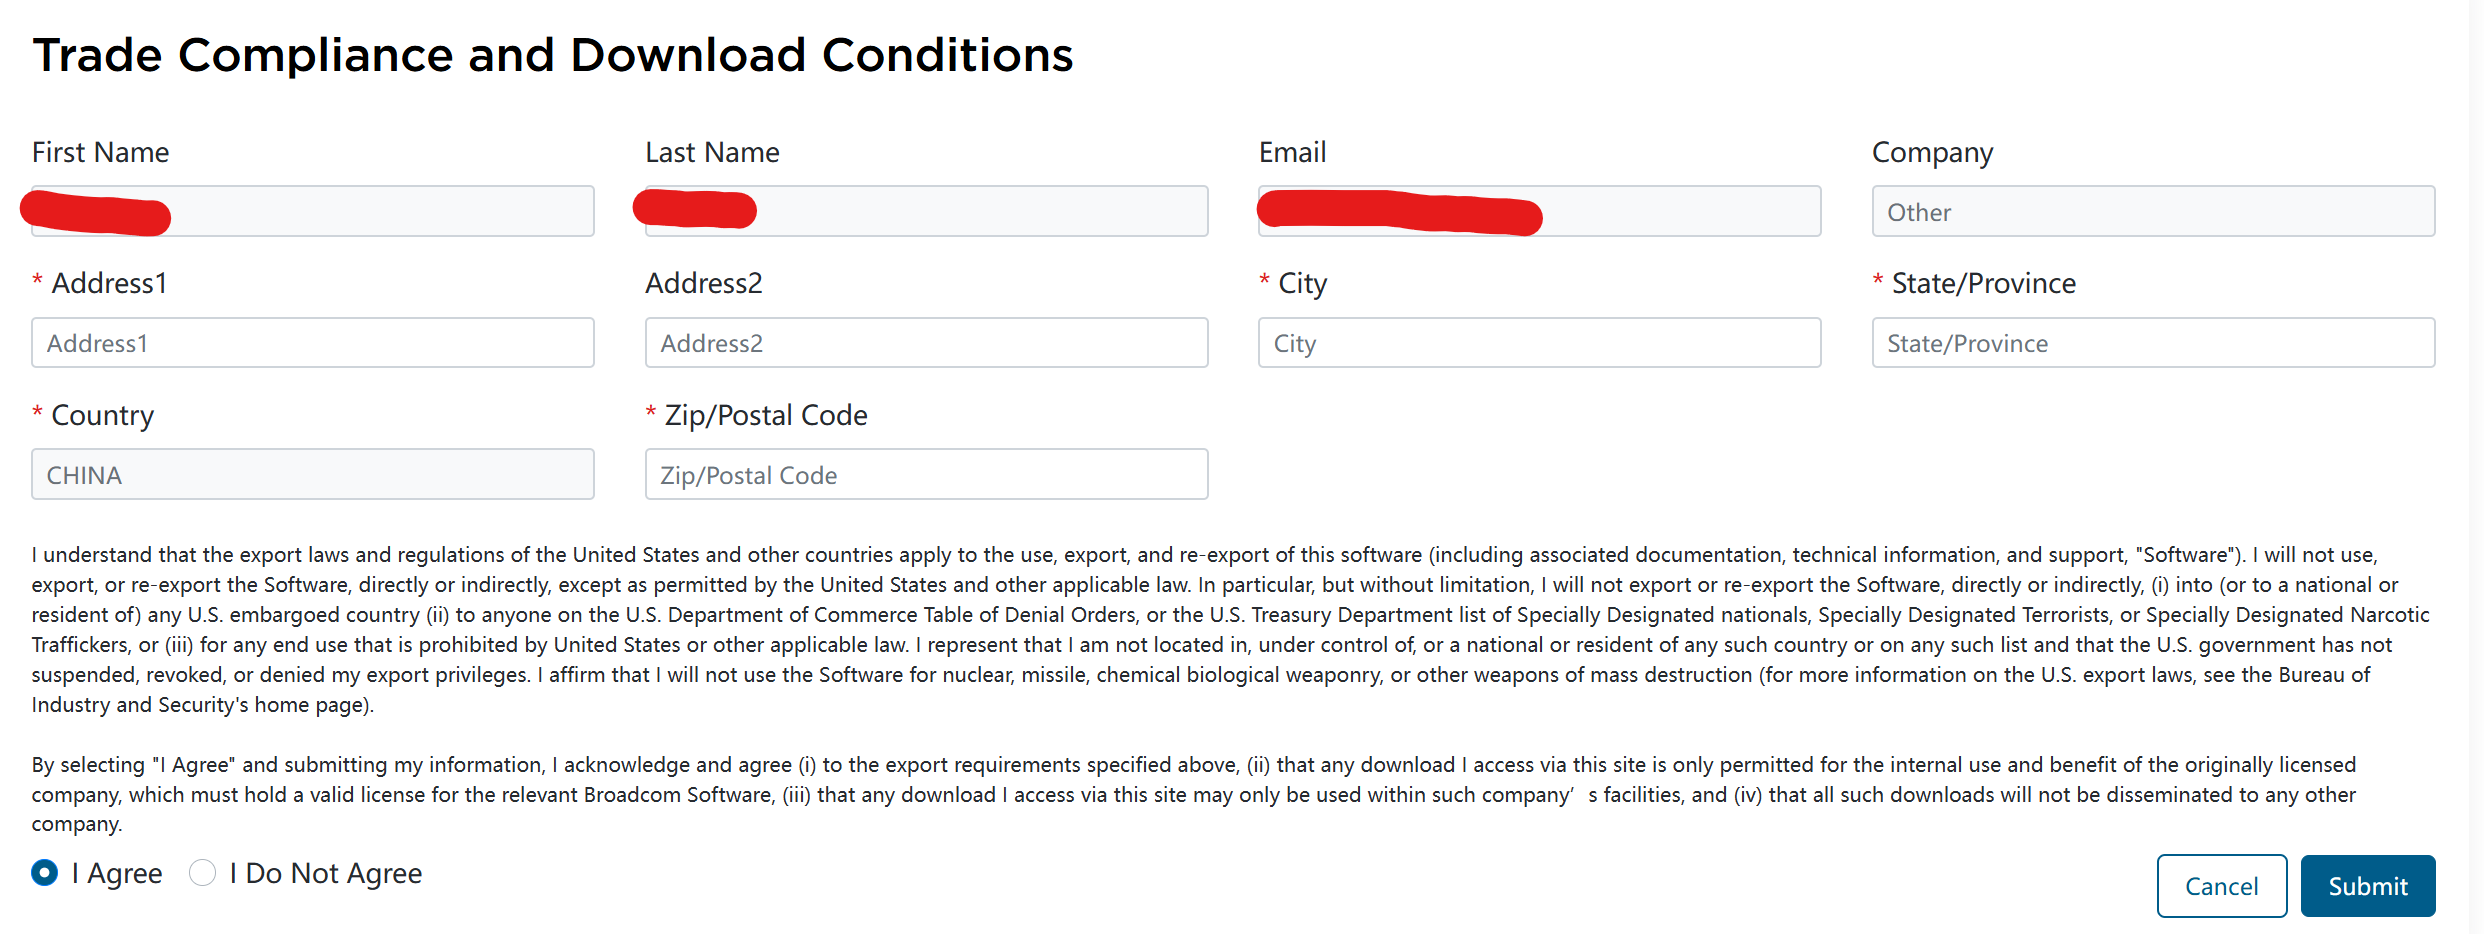Click the Last Name label

pyautogui.click(x=712, y=152)
